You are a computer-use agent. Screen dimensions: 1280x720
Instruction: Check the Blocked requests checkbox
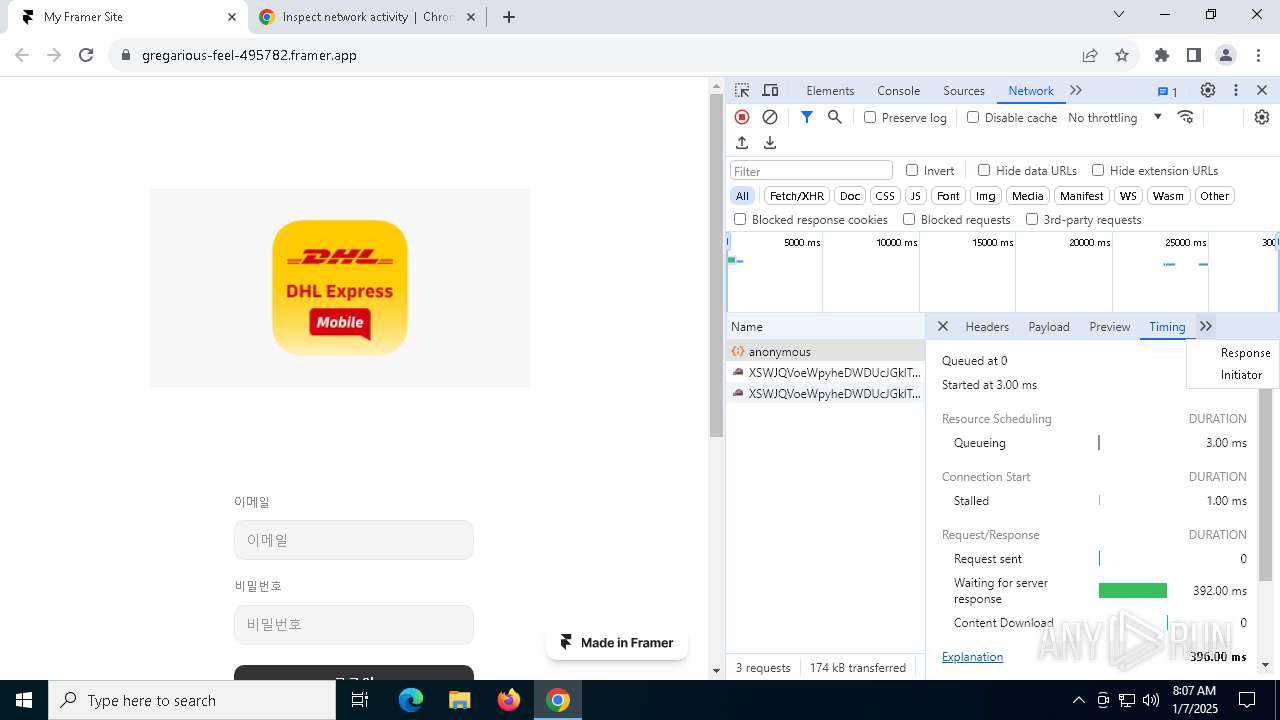tap(909, 219)
